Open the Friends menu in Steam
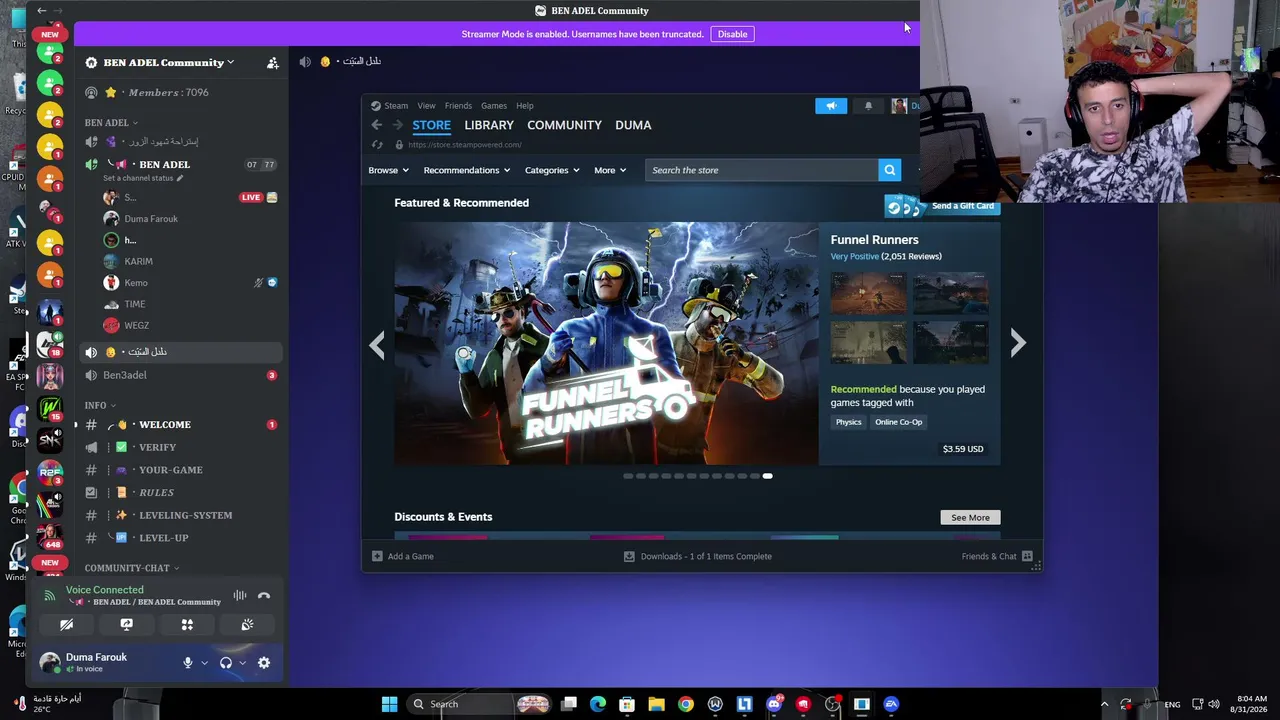Viewport: 1280px width, 720px height. pyautogui.click(x=458, y=106)
